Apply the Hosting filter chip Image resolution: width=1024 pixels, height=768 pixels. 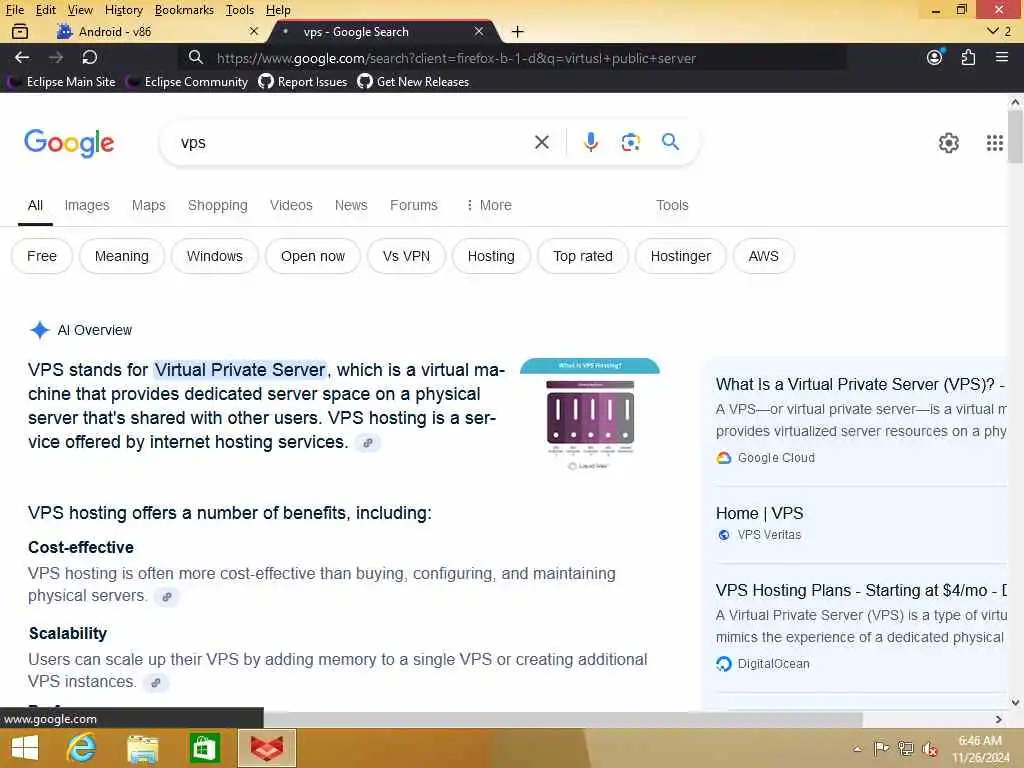pyautogui.click(x=491, y=256)
